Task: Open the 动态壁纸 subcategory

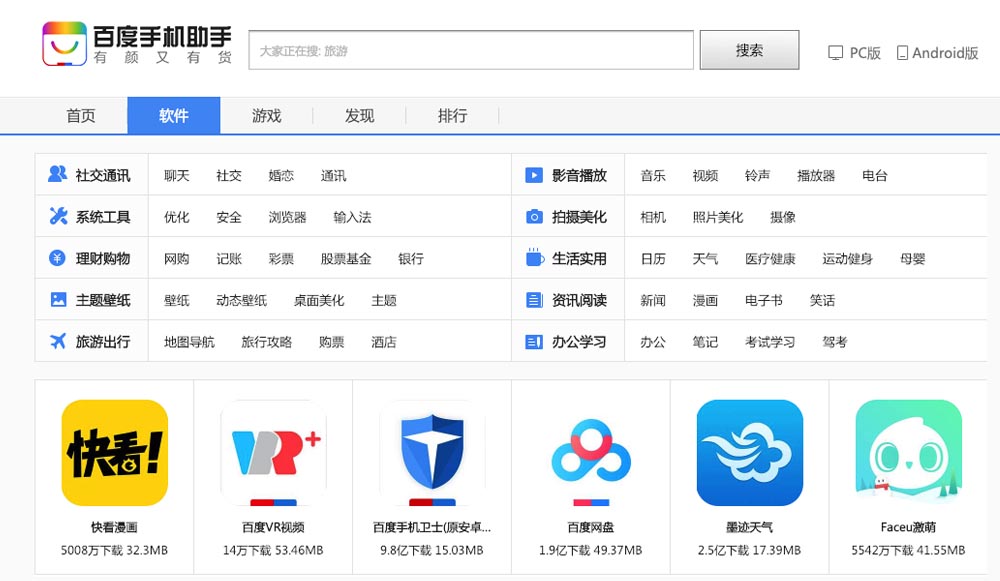Action: tap(242, 300)
